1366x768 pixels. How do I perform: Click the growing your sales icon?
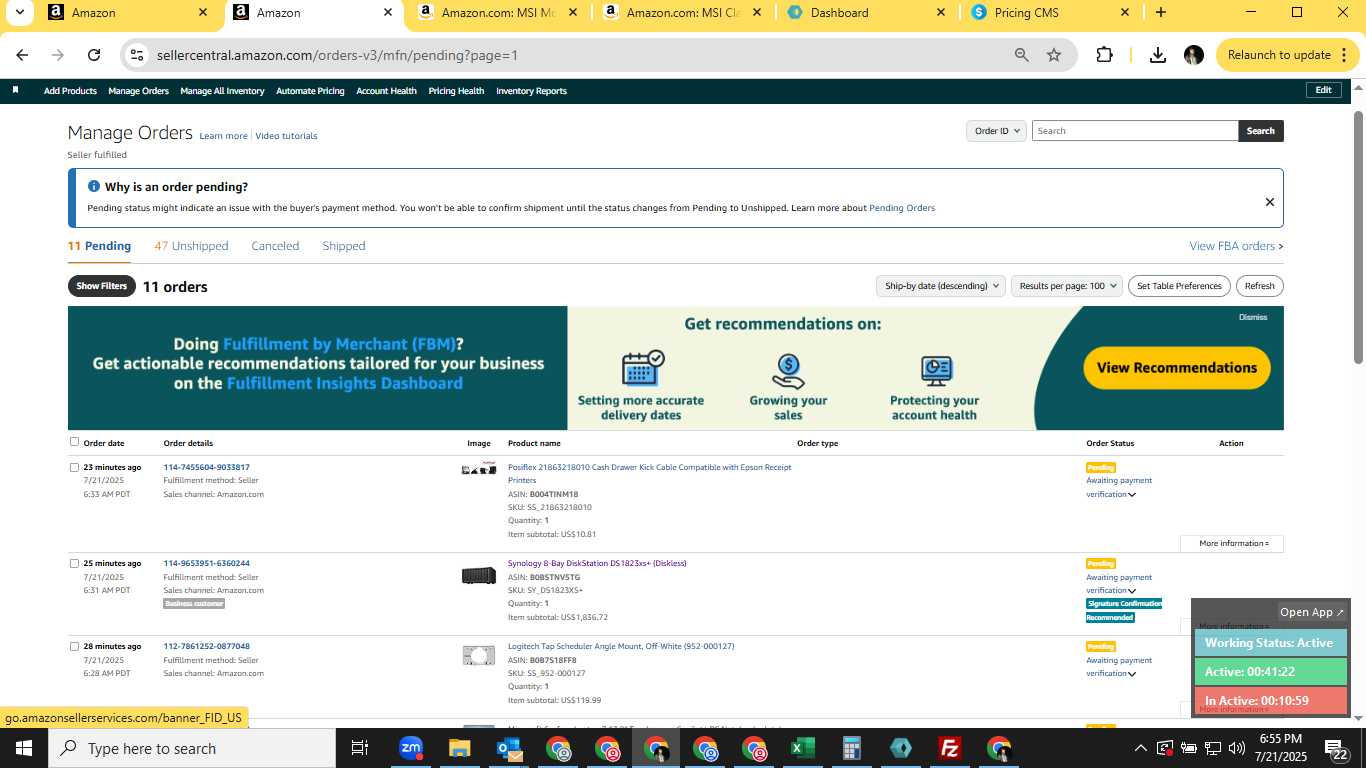pyautogui.click(x=788, y=371)
